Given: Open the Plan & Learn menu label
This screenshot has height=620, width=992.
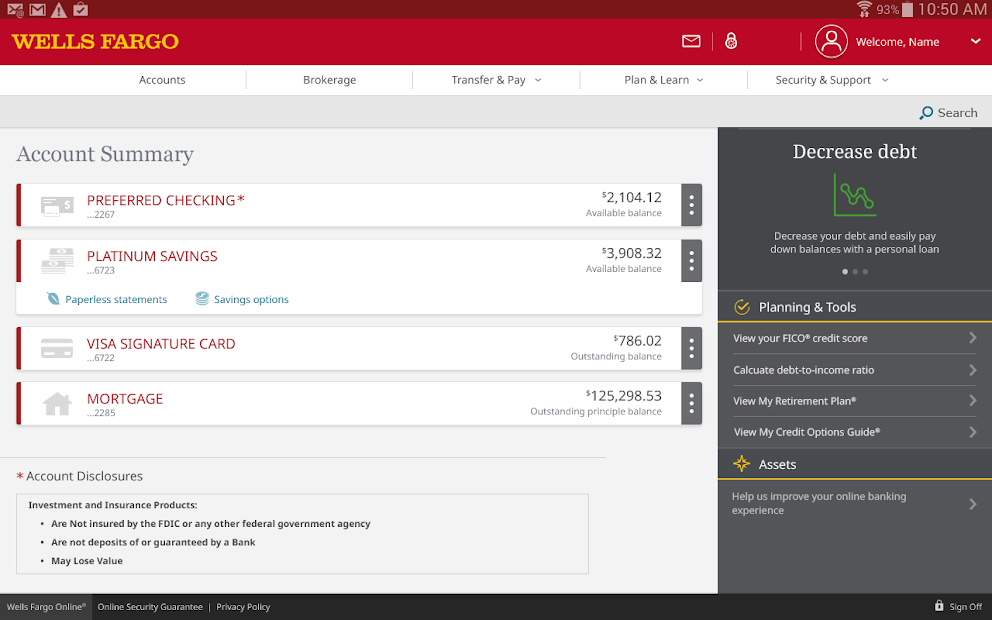Looking at the screenshot, I should pyautogui.click(x=657, y=80).
